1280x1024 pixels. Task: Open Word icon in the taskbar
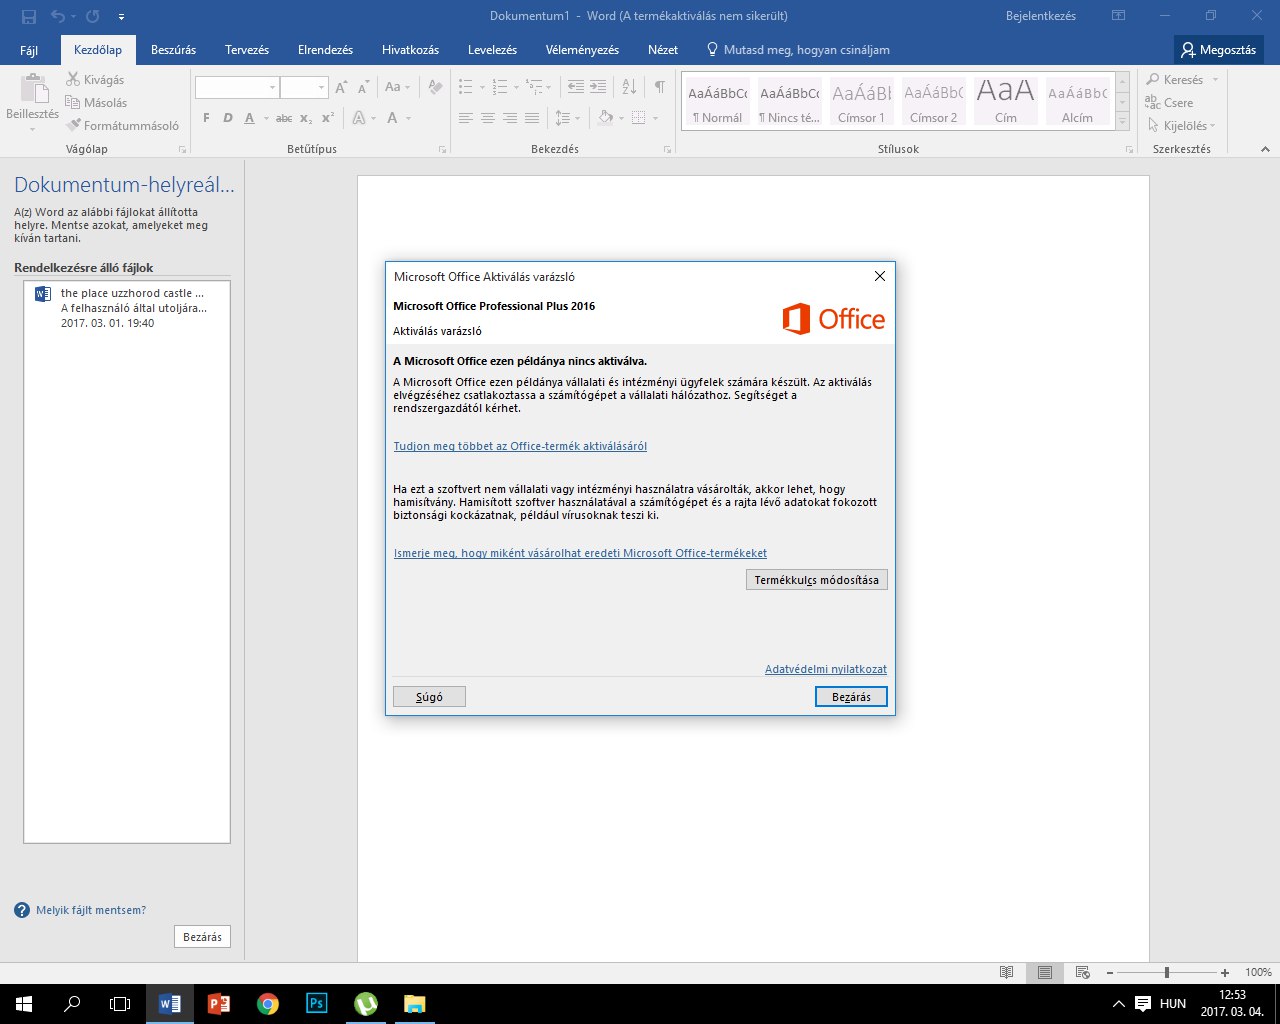(x=170, y=1003)
